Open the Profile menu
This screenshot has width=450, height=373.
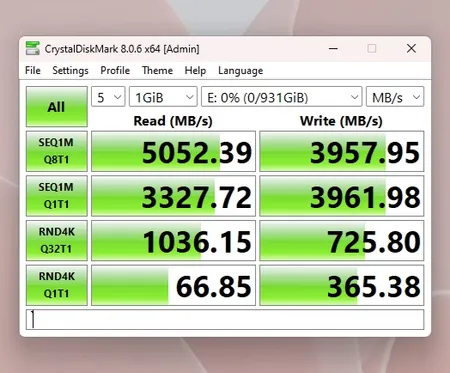pyautogui.click(x=115, y=70)
